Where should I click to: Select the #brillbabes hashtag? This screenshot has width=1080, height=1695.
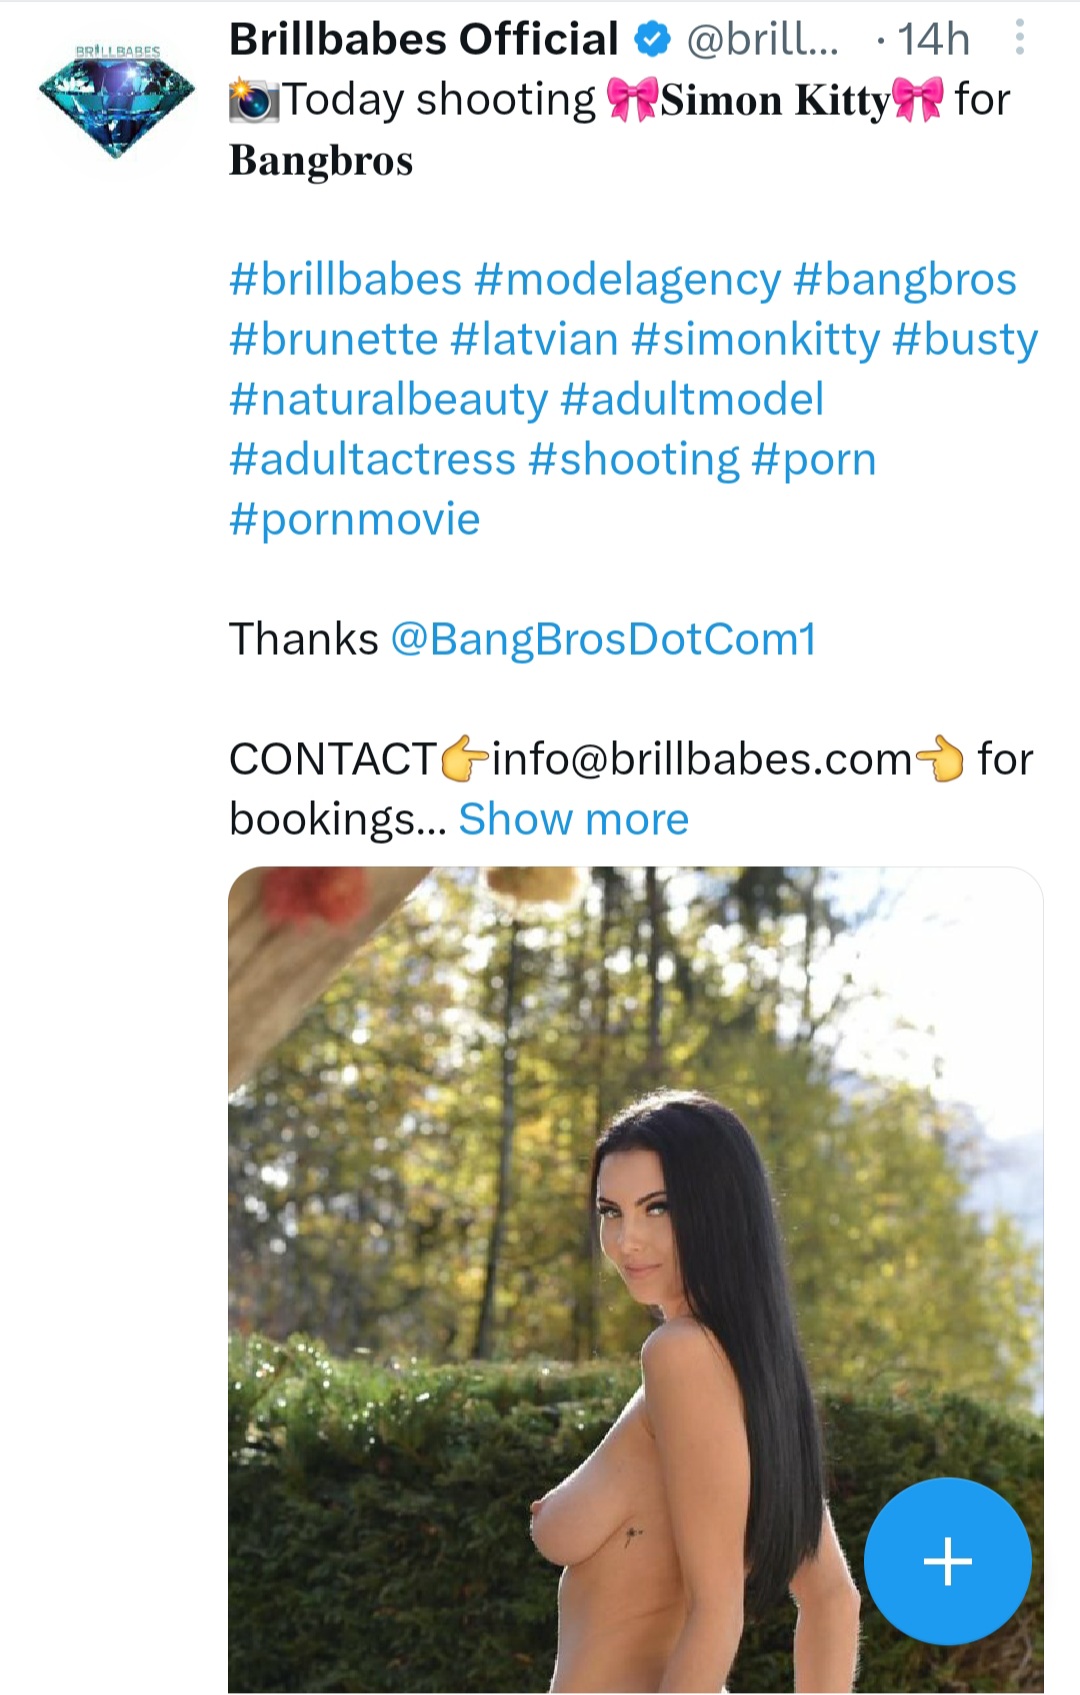(345, 280)
